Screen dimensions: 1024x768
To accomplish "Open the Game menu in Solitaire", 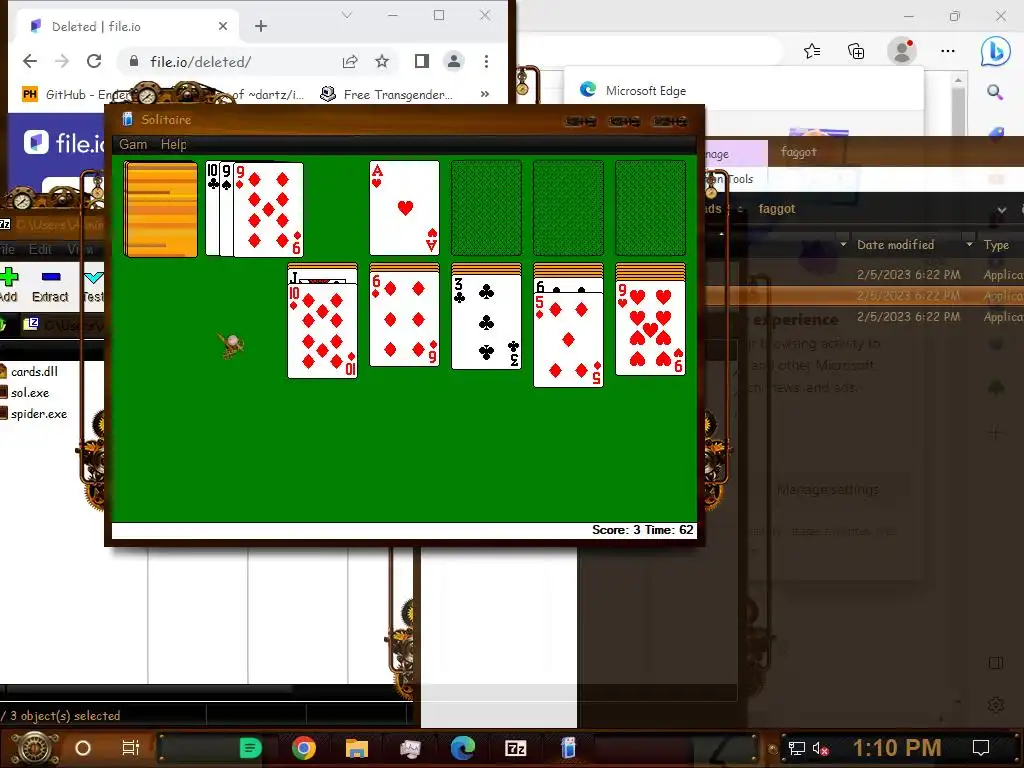I will pyautogui.click(x=133, y=144).
